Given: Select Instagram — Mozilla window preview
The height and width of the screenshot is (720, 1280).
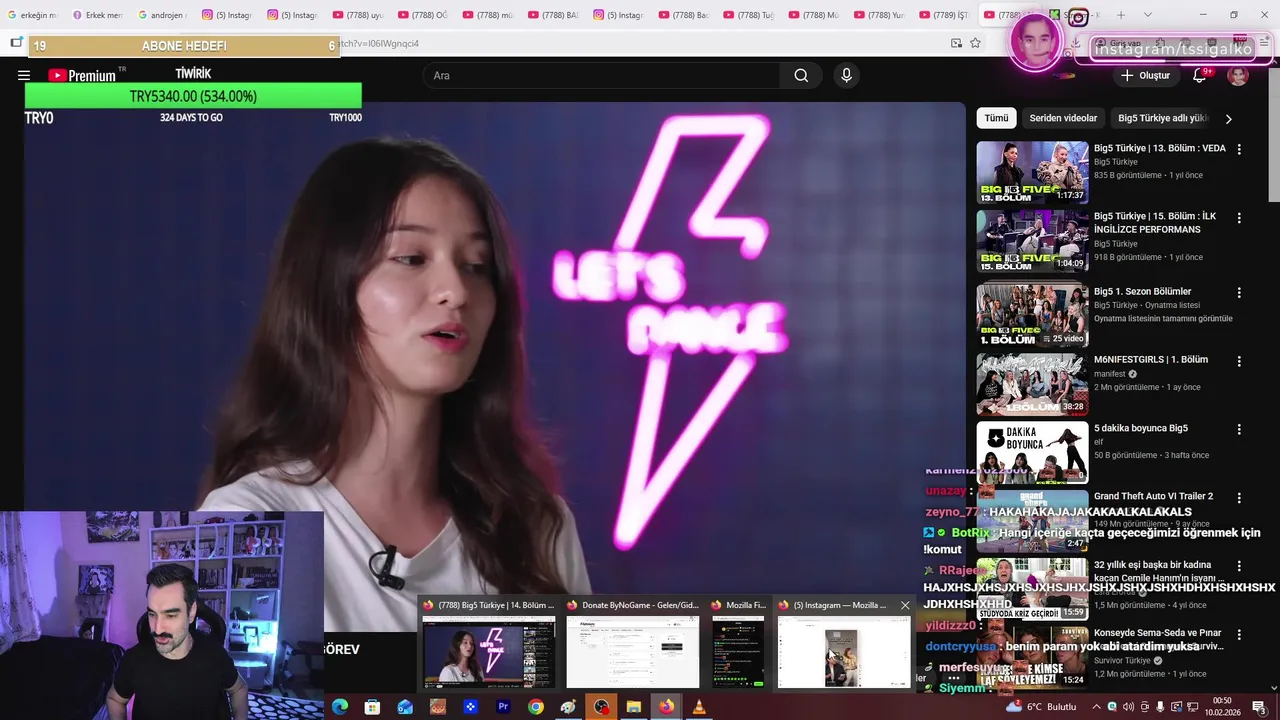Looking at the screenshot, I should click(845, 644).
